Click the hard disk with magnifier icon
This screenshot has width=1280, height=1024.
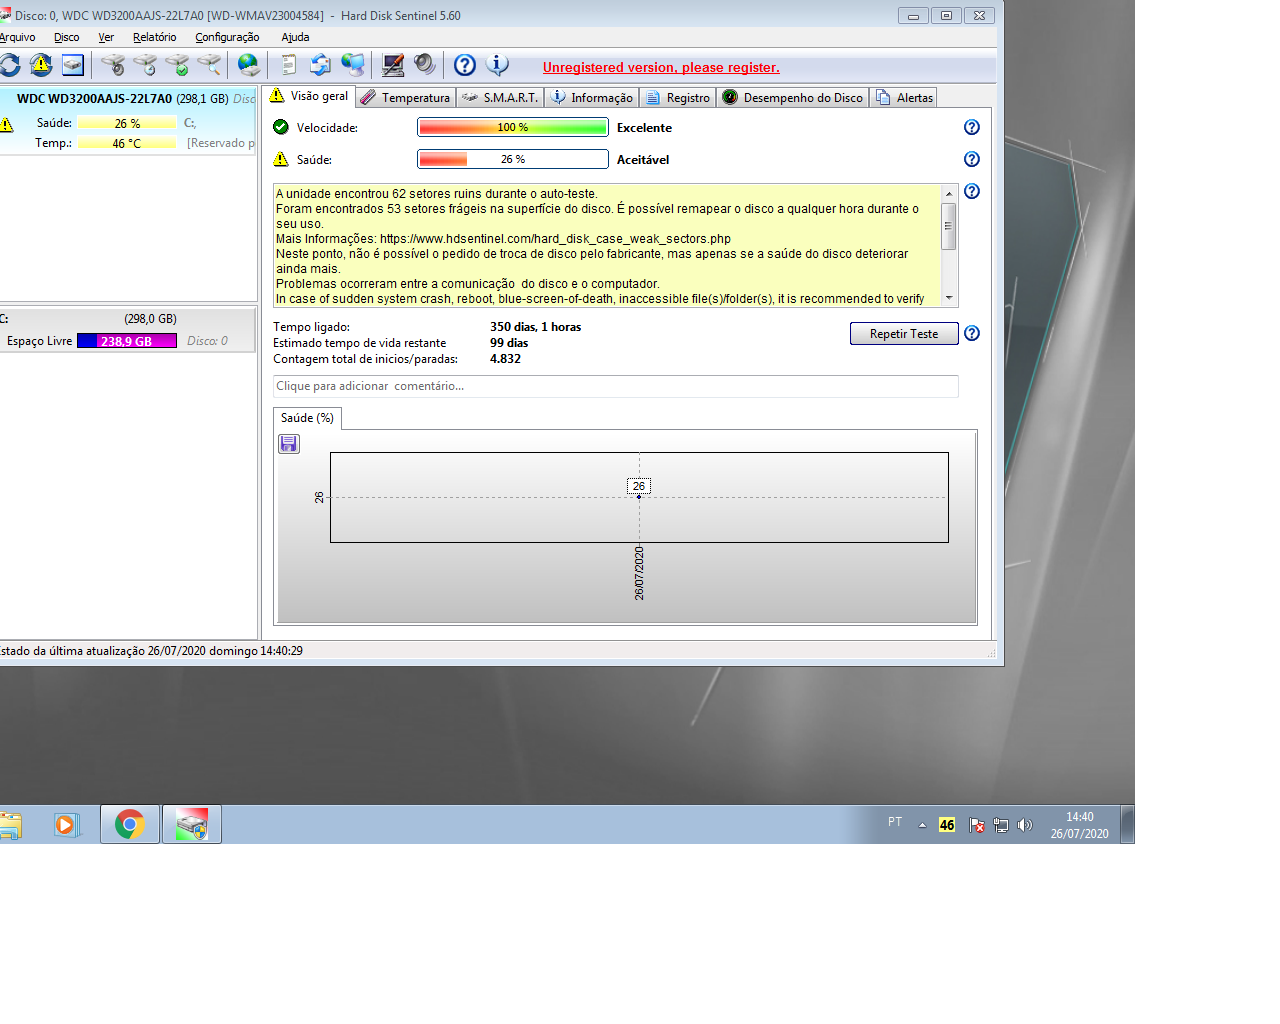(209, 65)
